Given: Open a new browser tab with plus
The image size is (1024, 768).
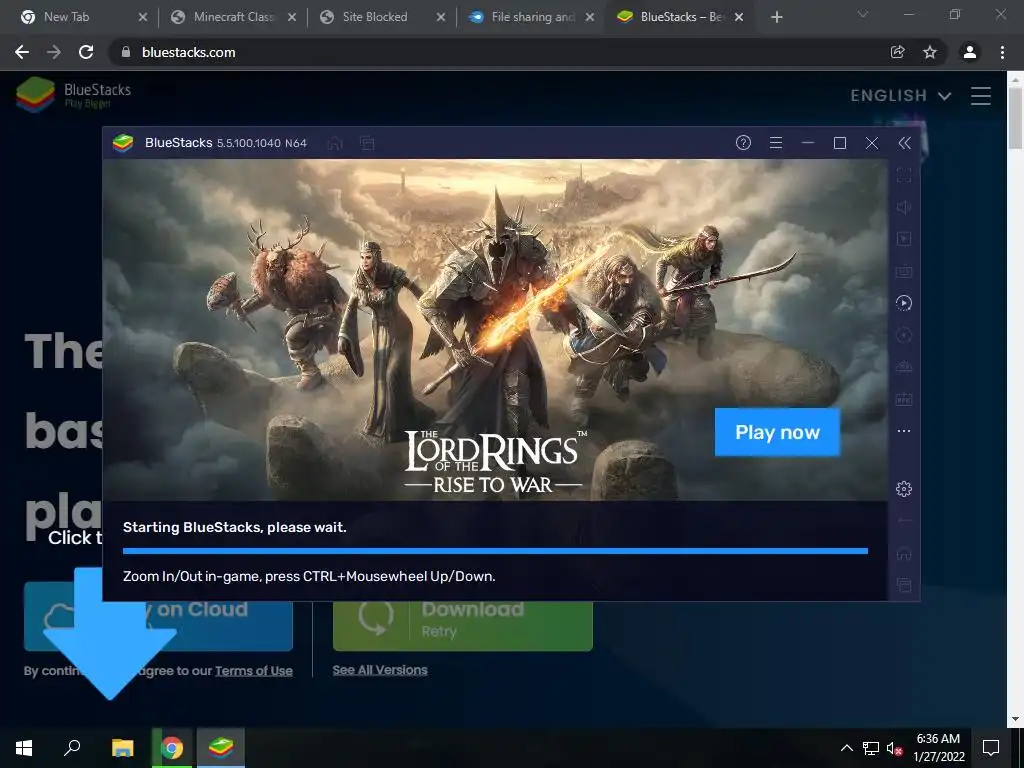Looking at the screenshot, I should tap(776, 18).
